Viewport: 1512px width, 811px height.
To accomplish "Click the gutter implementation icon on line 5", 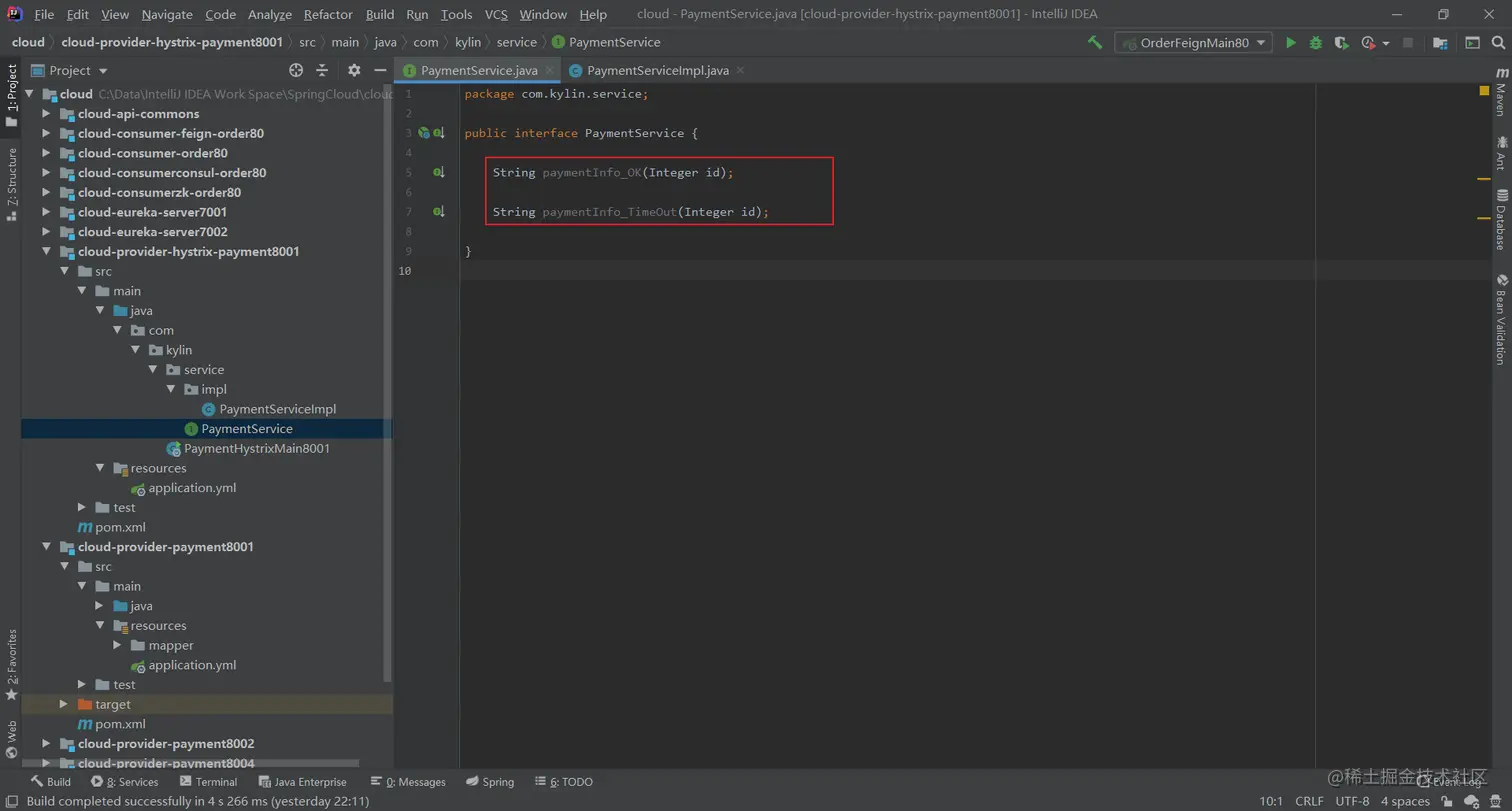I will 438,172.
